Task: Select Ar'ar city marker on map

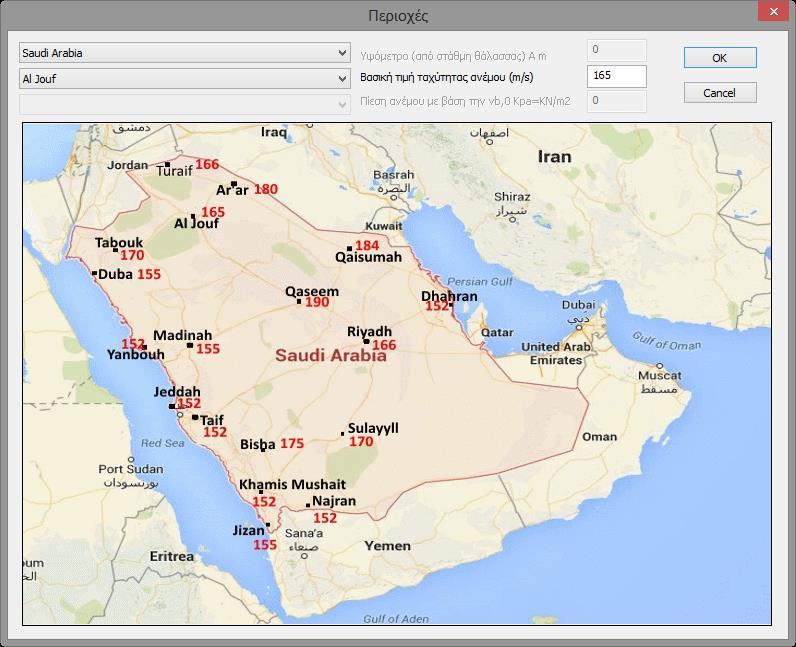Action: coord(234,184)
